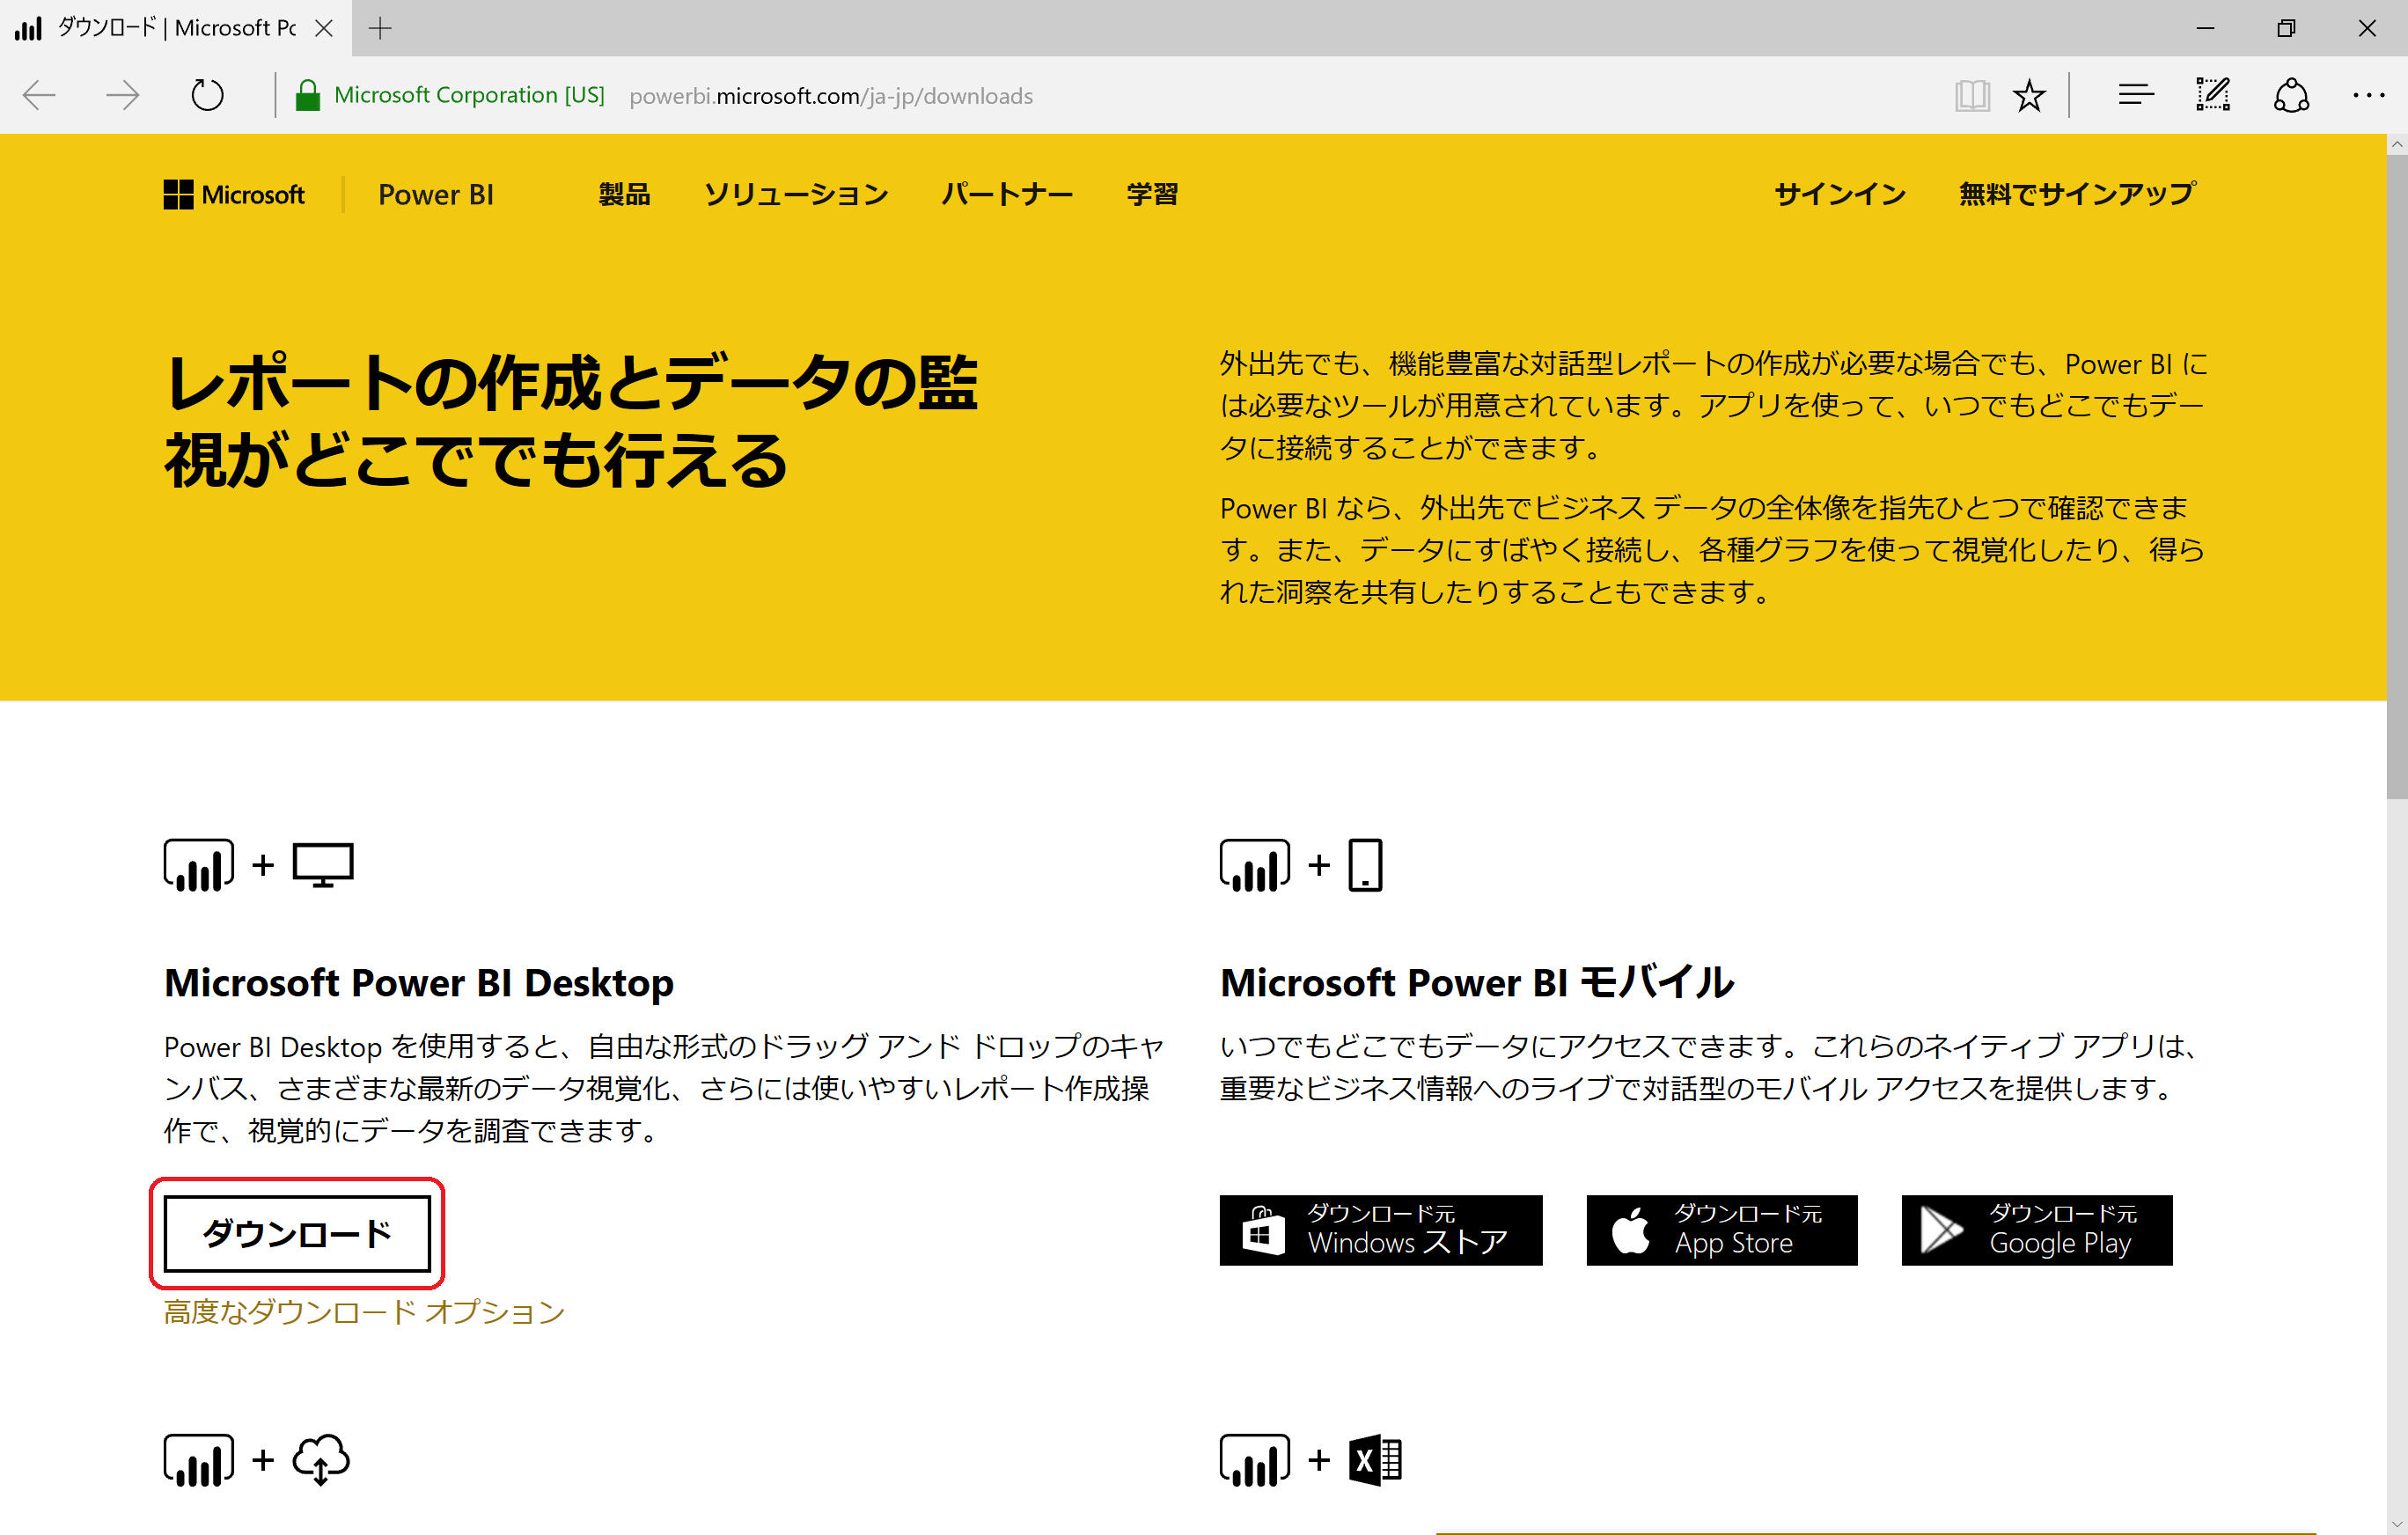
Task: Click the ダウンロード button for Power BI Desktop
Action: (297, 1234)
